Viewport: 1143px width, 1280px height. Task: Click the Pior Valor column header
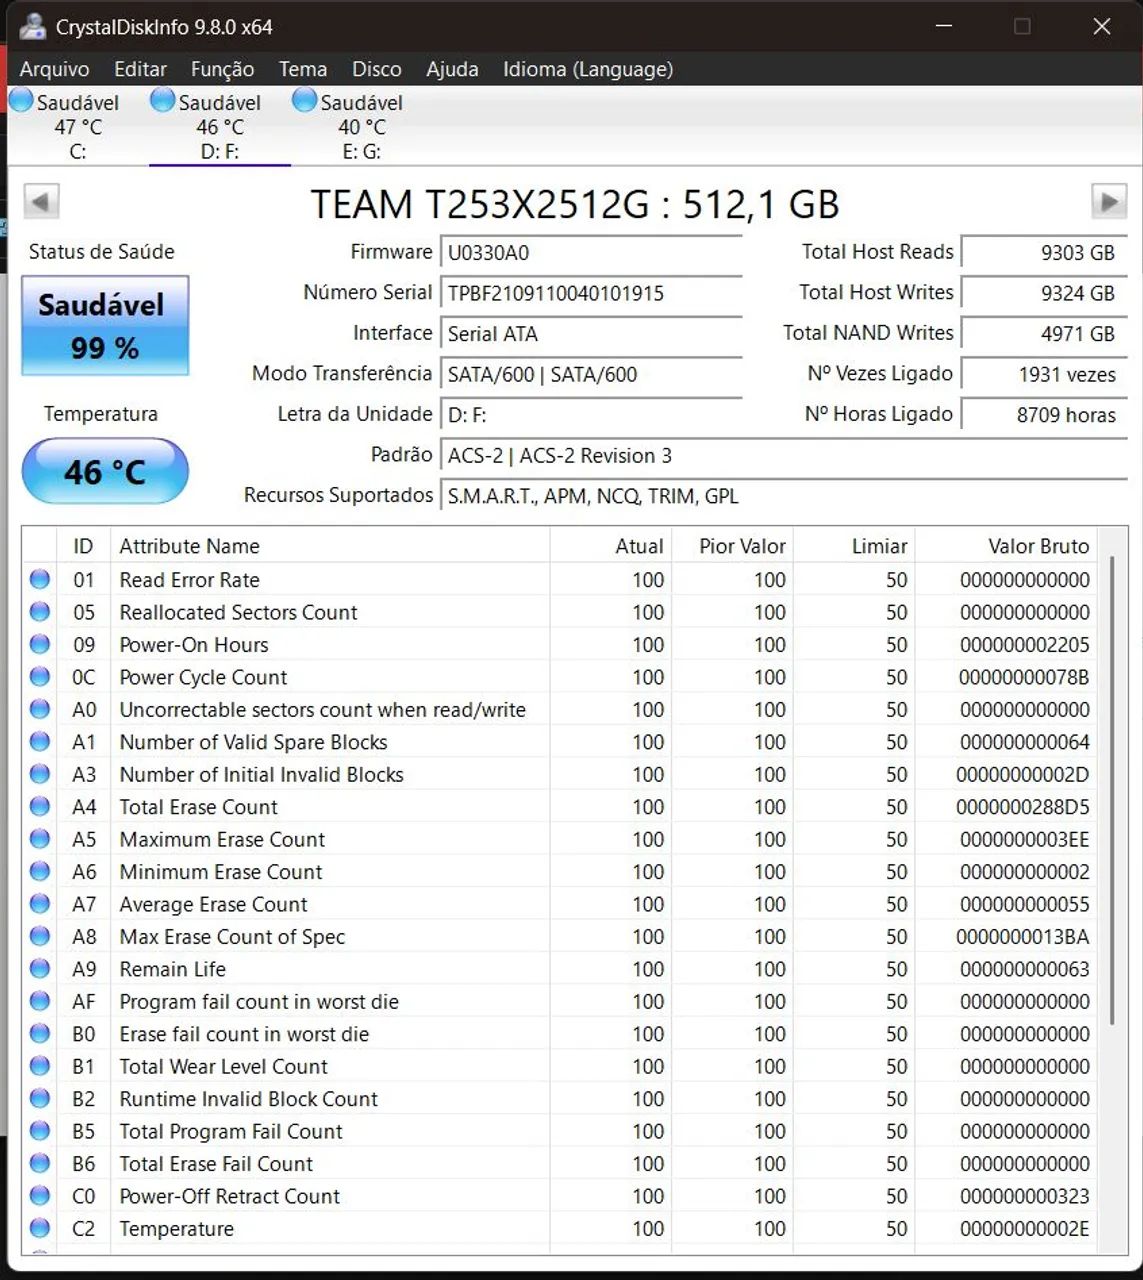732,546
